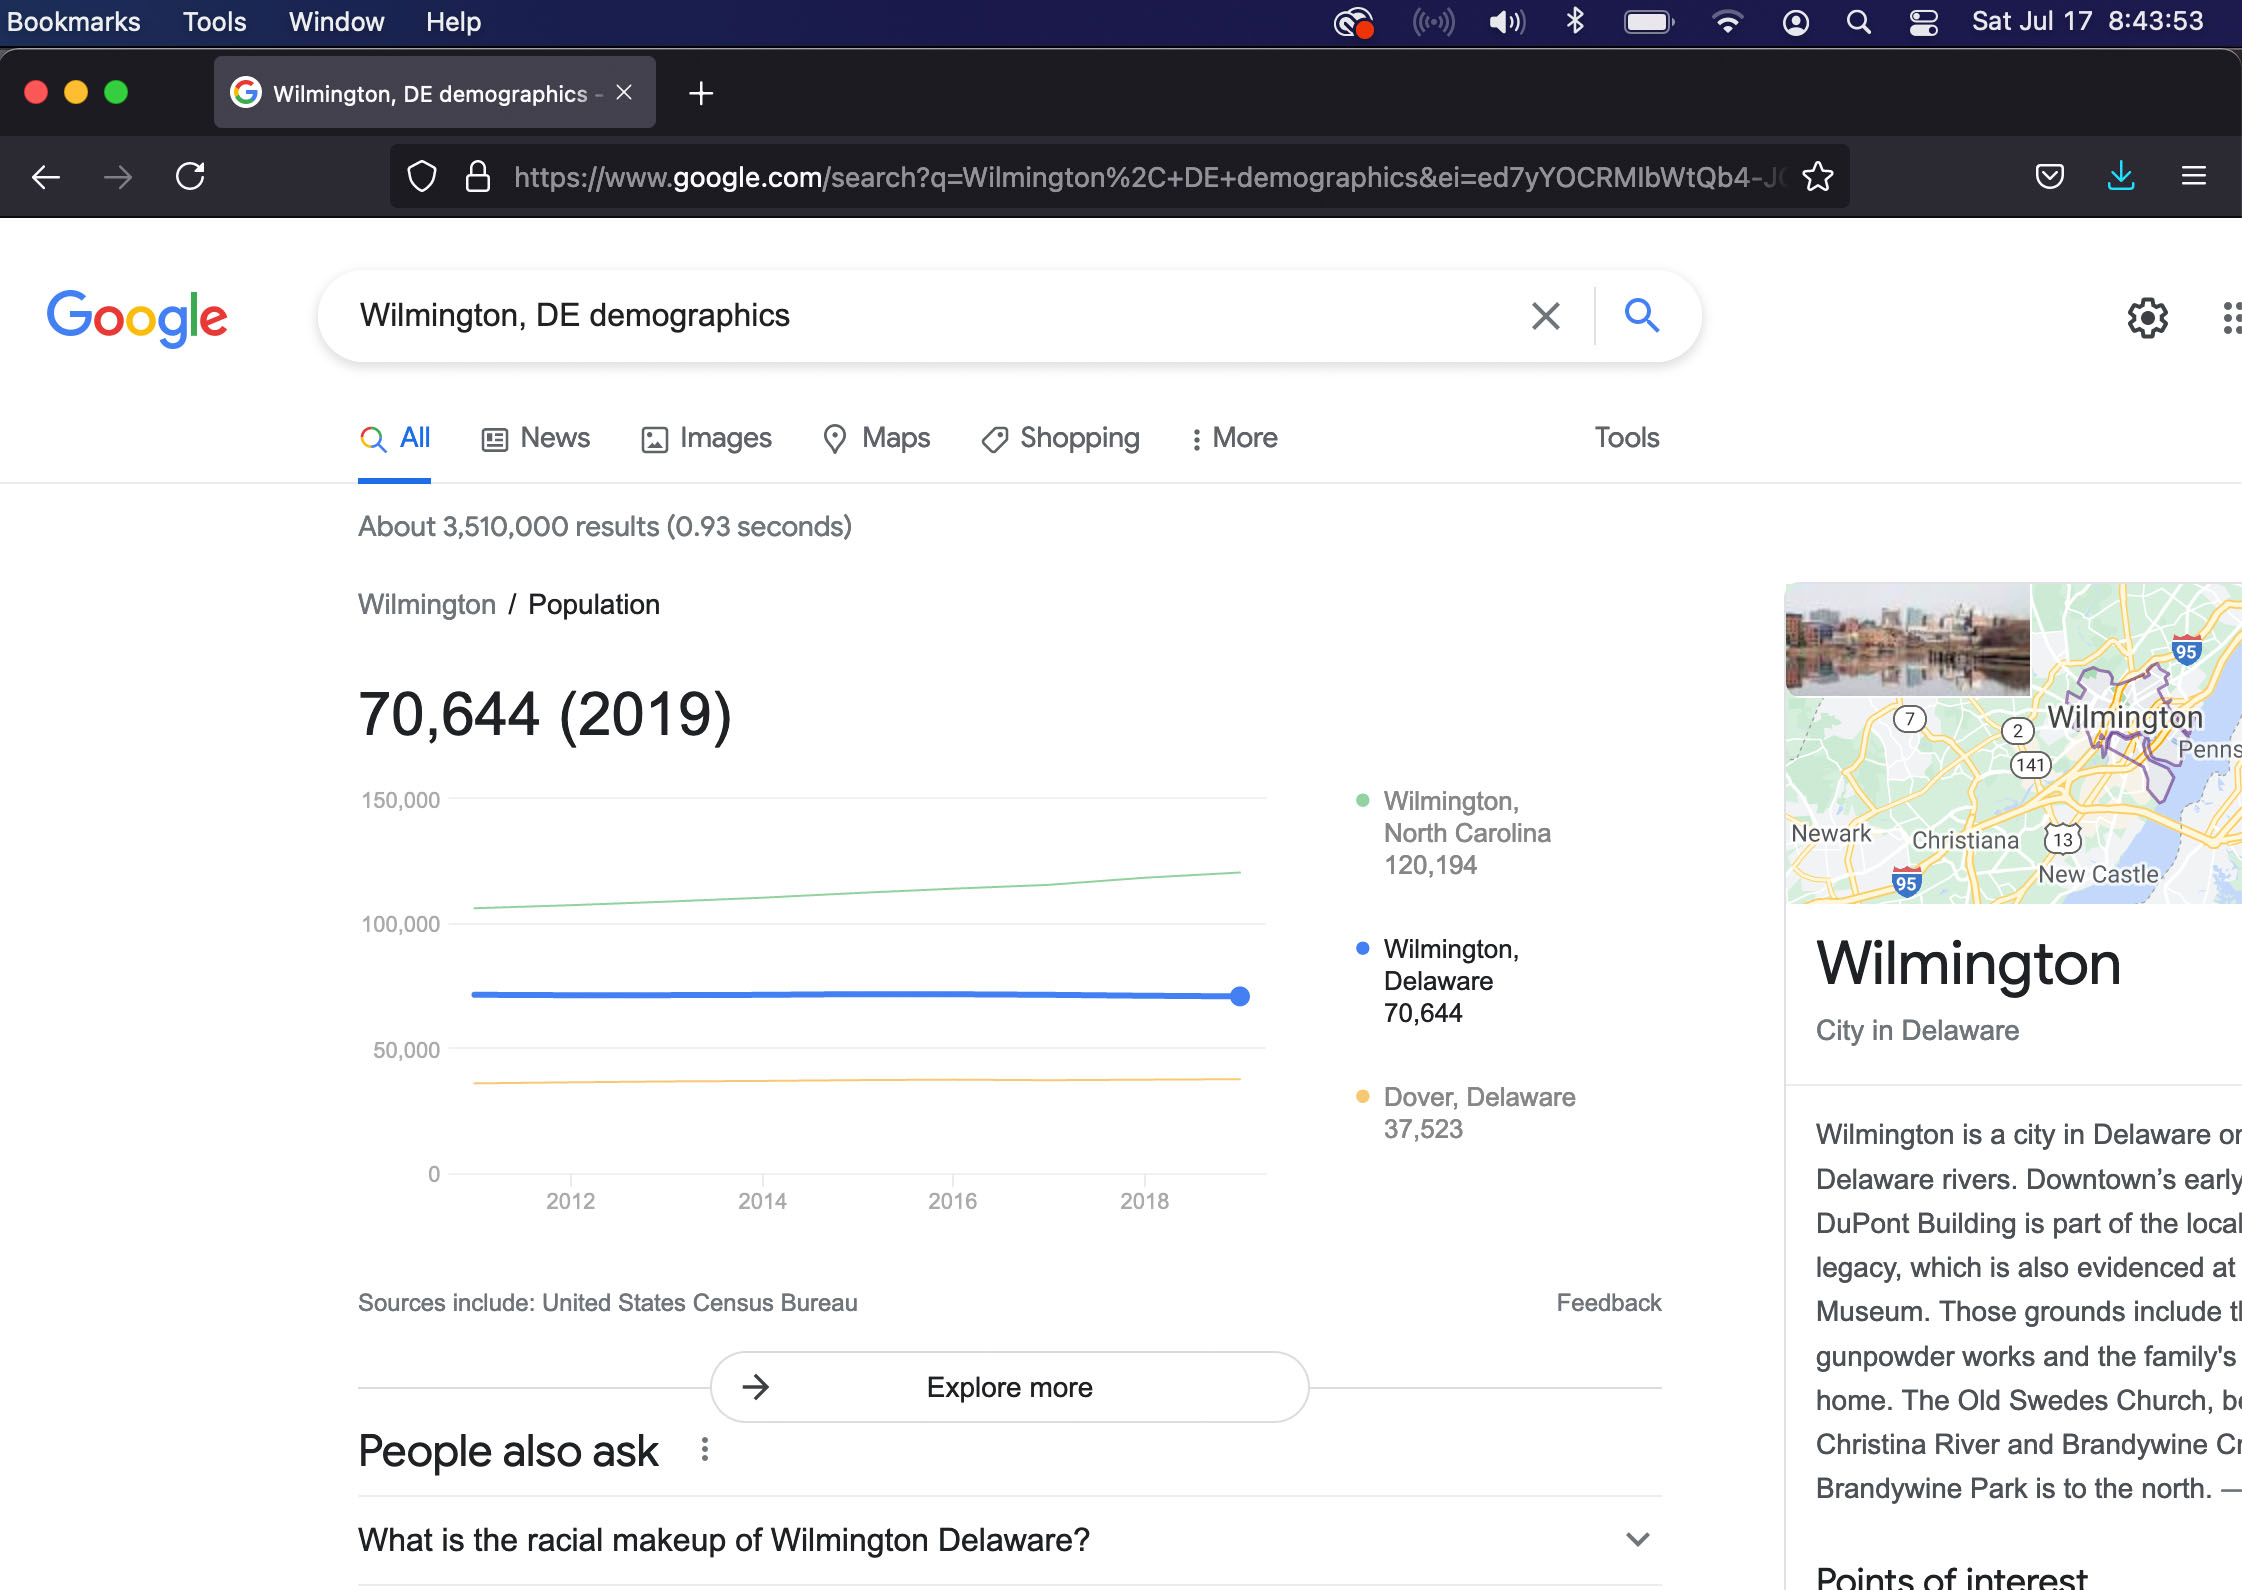The image size is (2242, 1590).
Task: Open the Tools menu in menu bar
Action: click(x=214, y=22)
